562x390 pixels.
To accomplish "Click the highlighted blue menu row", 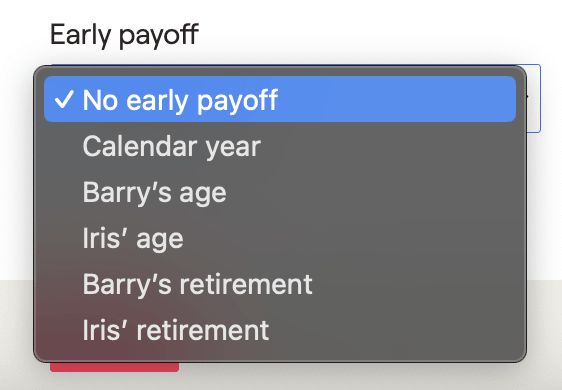I will point(280,99).
